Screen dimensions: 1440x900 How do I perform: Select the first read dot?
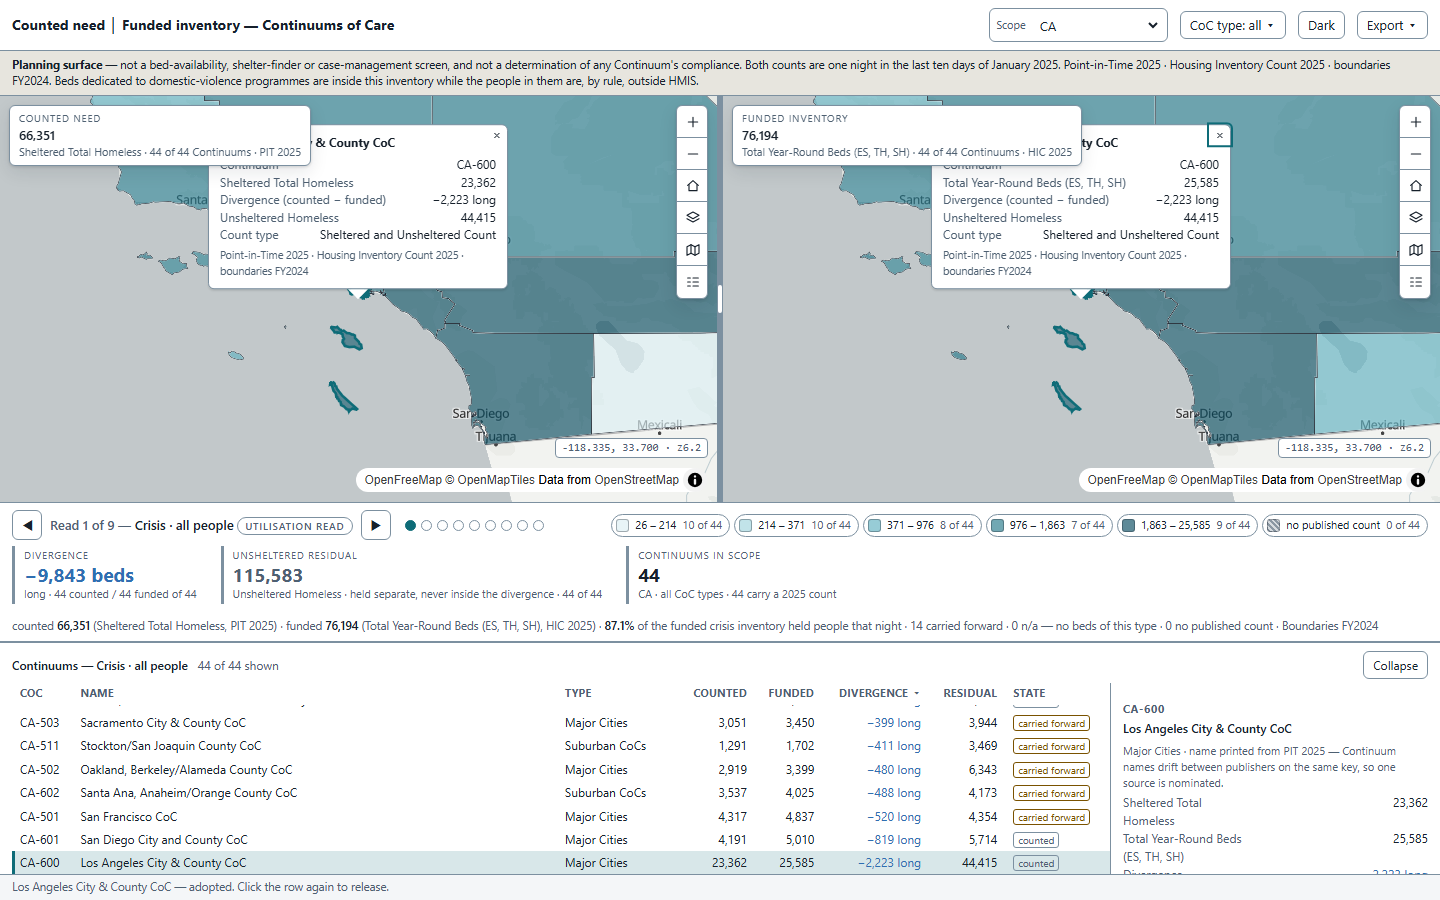411,525
